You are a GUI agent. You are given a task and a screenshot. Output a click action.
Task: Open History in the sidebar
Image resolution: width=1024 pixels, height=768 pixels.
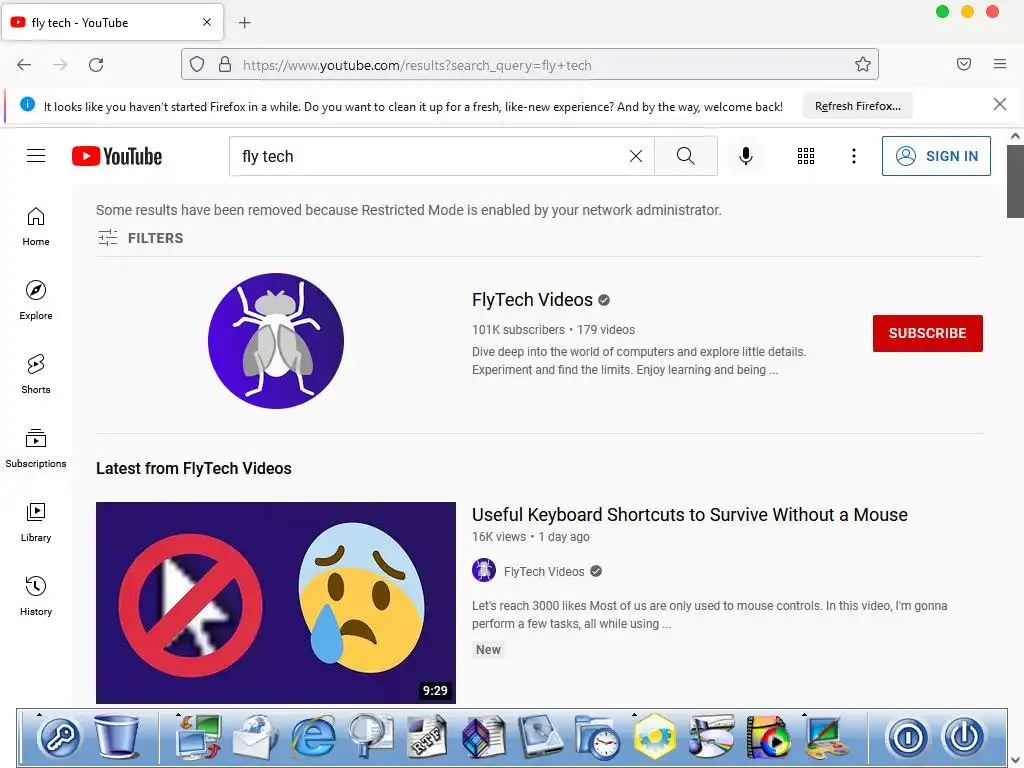click(36, 596)
